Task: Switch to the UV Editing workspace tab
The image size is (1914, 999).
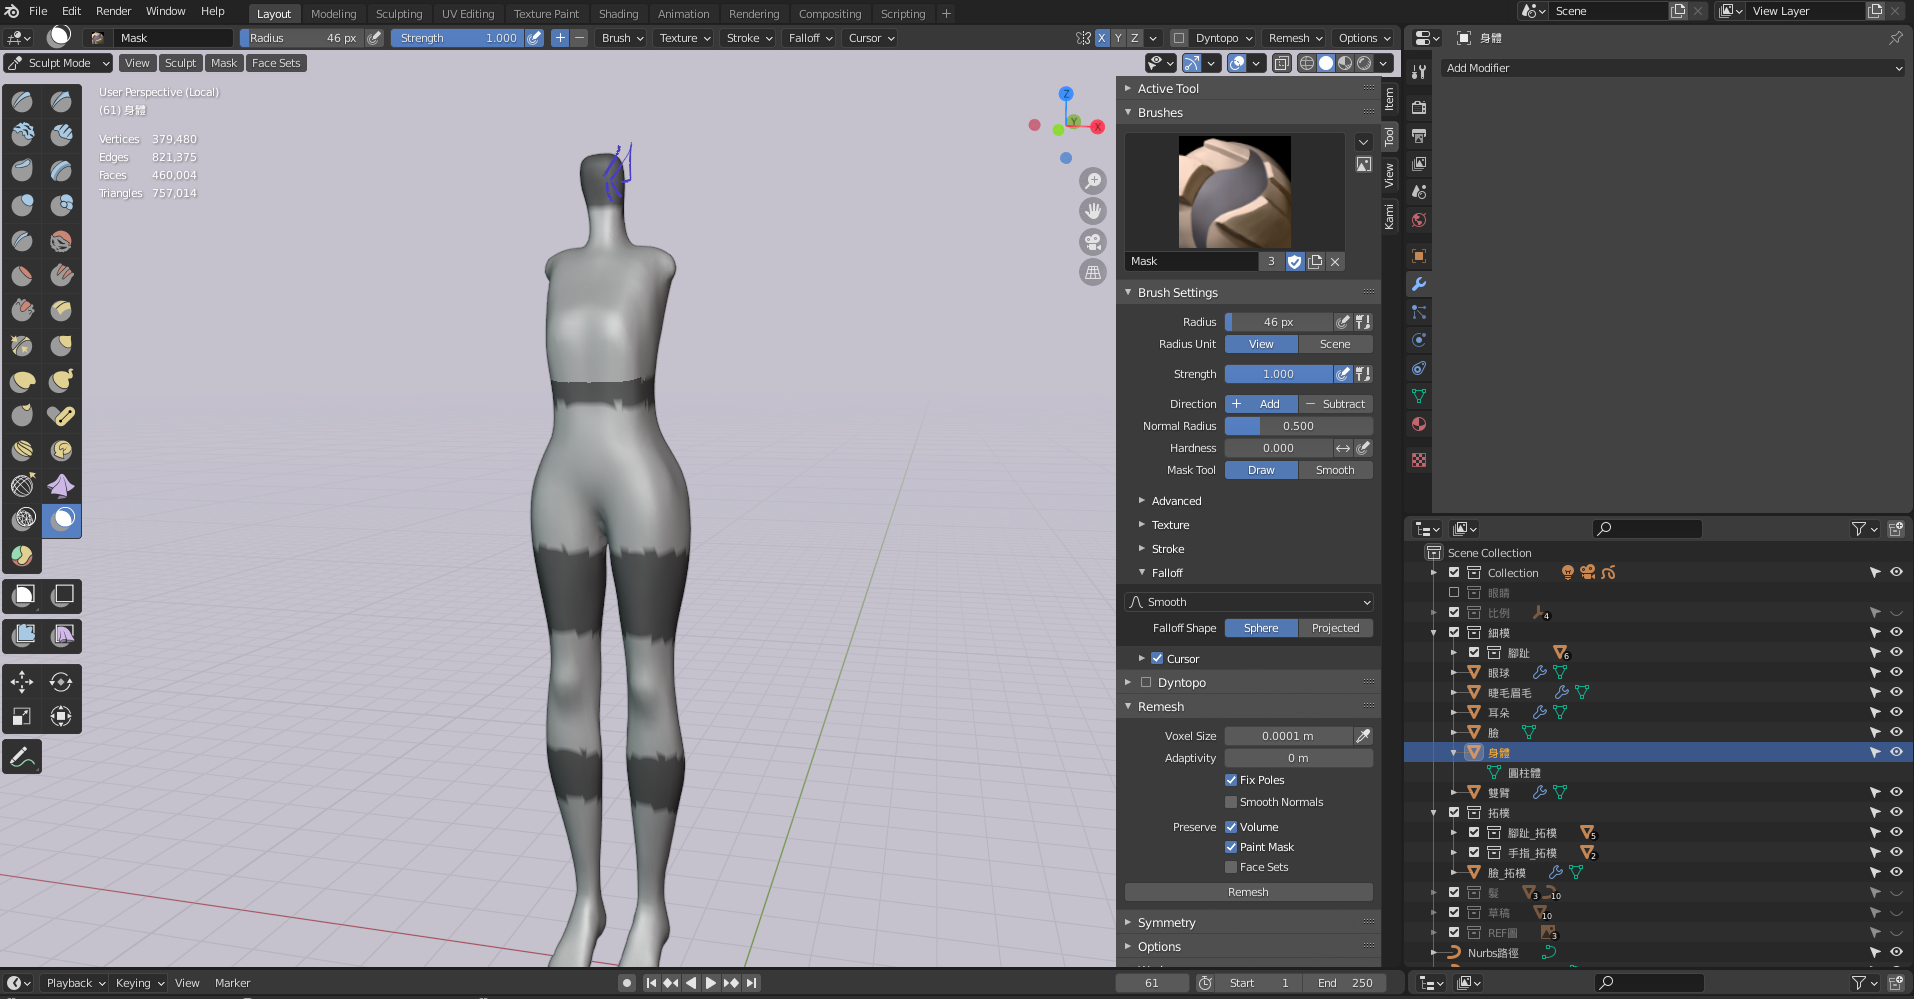Action: [468, 14]
